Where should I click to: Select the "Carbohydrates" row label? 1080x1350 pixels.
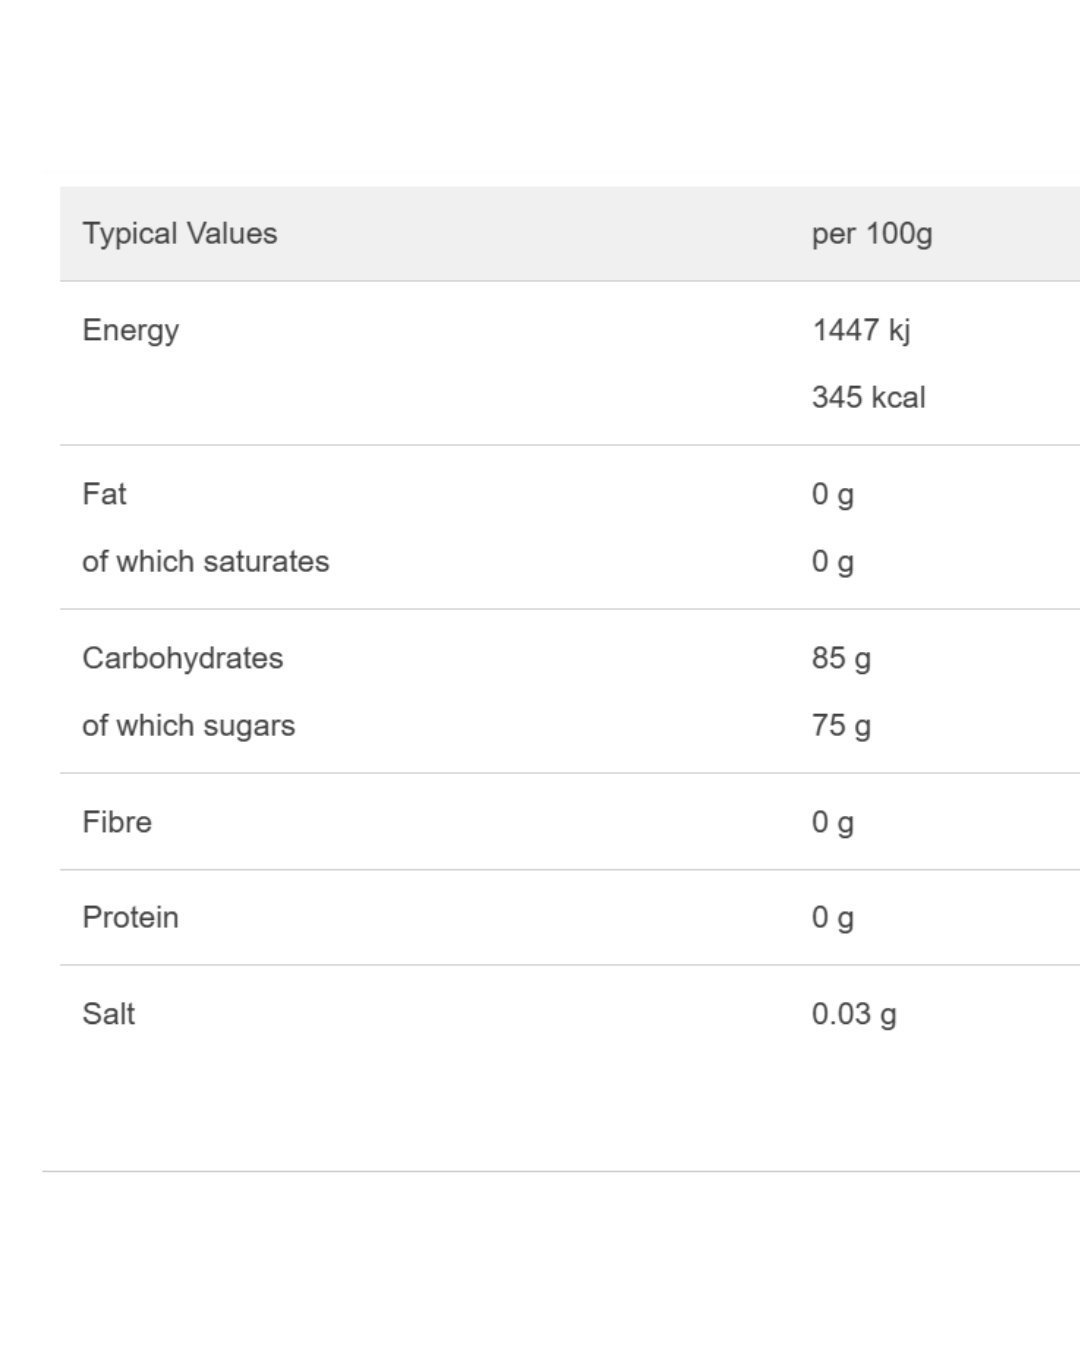182,658
